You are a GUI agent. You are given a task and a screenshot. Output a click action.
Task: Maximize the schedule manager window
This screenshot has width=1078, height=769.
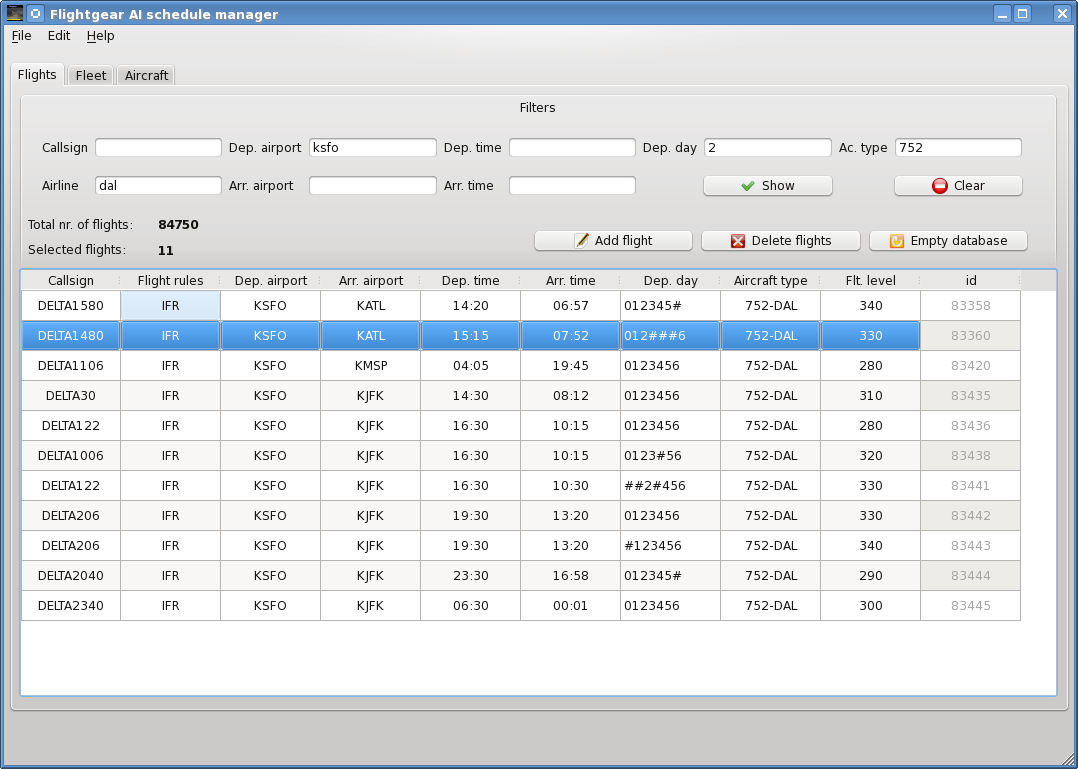point(1022,14)
